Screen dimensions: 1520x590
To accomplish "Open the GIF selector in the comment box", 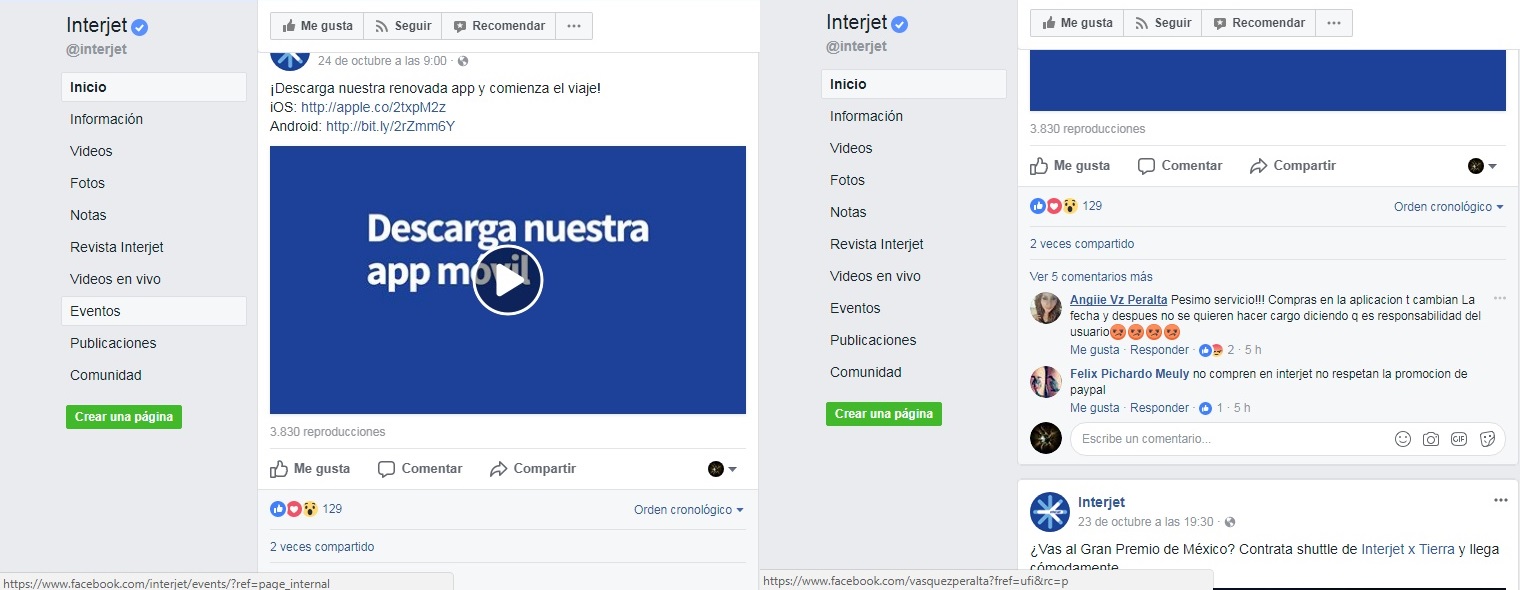I will 1459,439.
